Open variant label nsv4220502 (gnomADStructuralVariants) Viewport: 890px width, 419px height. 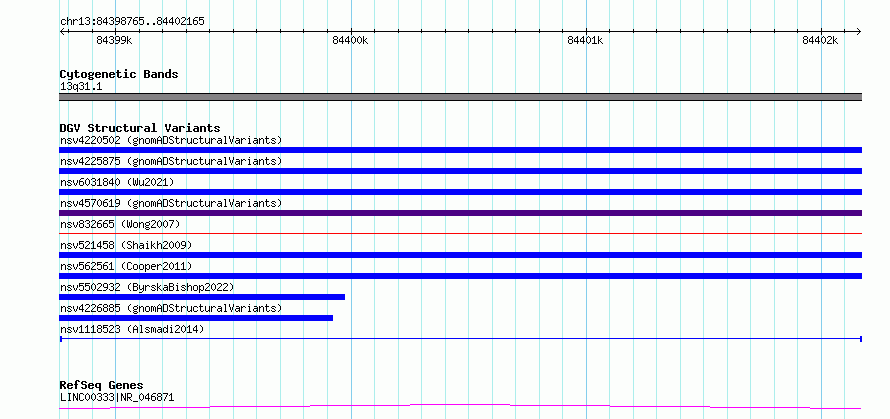(171, 140)
